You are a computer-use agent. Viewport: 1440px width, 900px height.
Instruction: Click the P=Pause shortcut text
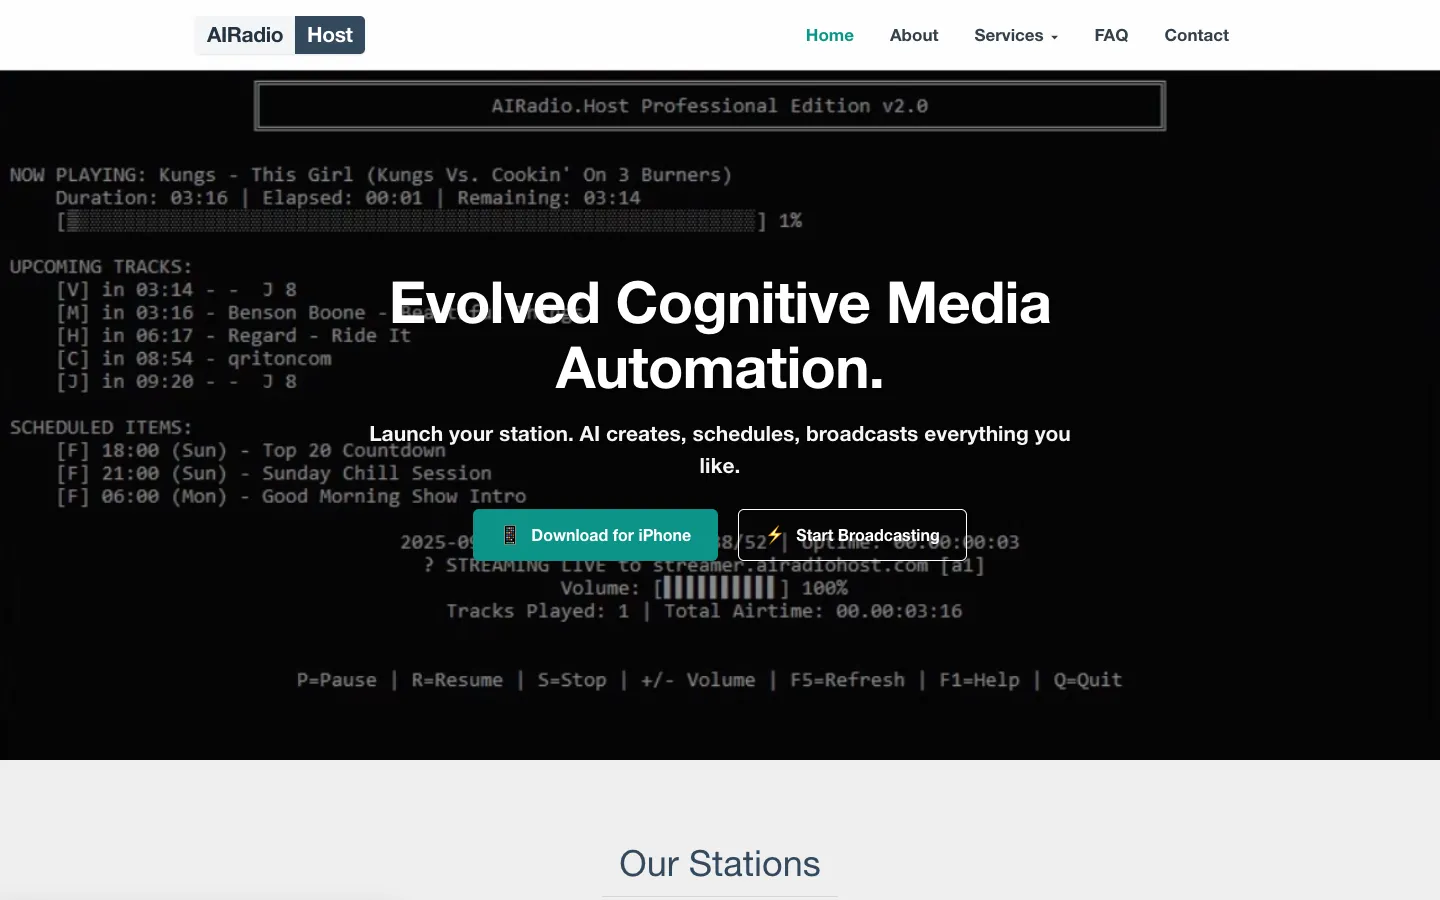click(337, 680)
